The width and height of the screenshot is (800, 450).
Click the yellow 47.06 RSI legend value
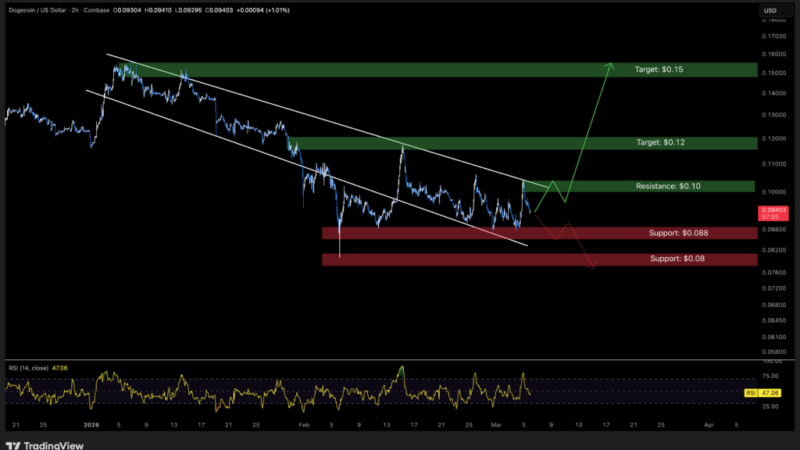[60, 368]
